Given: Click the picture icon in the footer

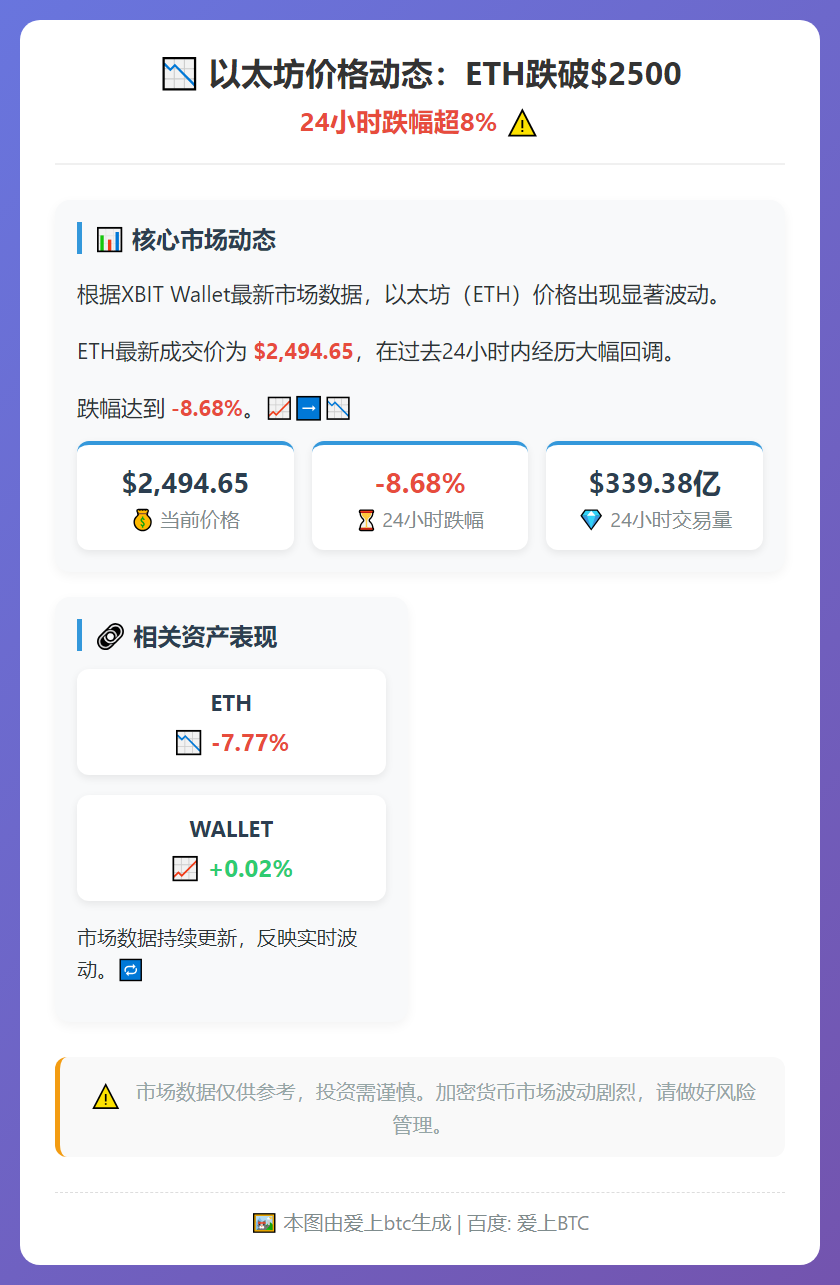Looking at the screenshot, I should [264, 1223].
